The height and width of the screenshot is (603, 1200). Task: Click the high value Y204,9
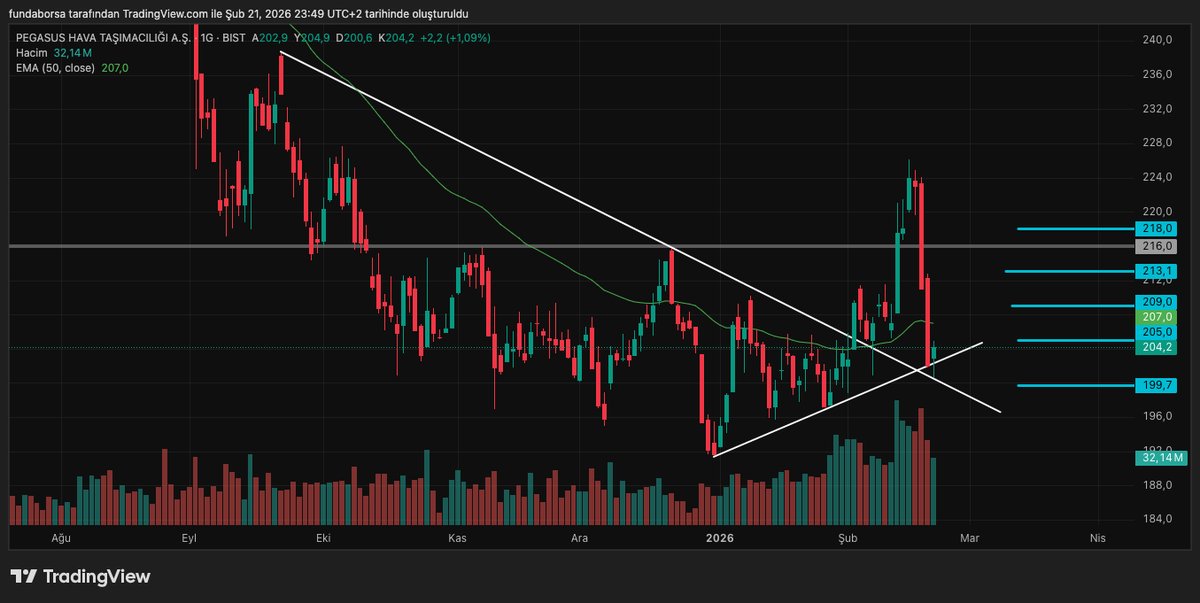point(312,38)
